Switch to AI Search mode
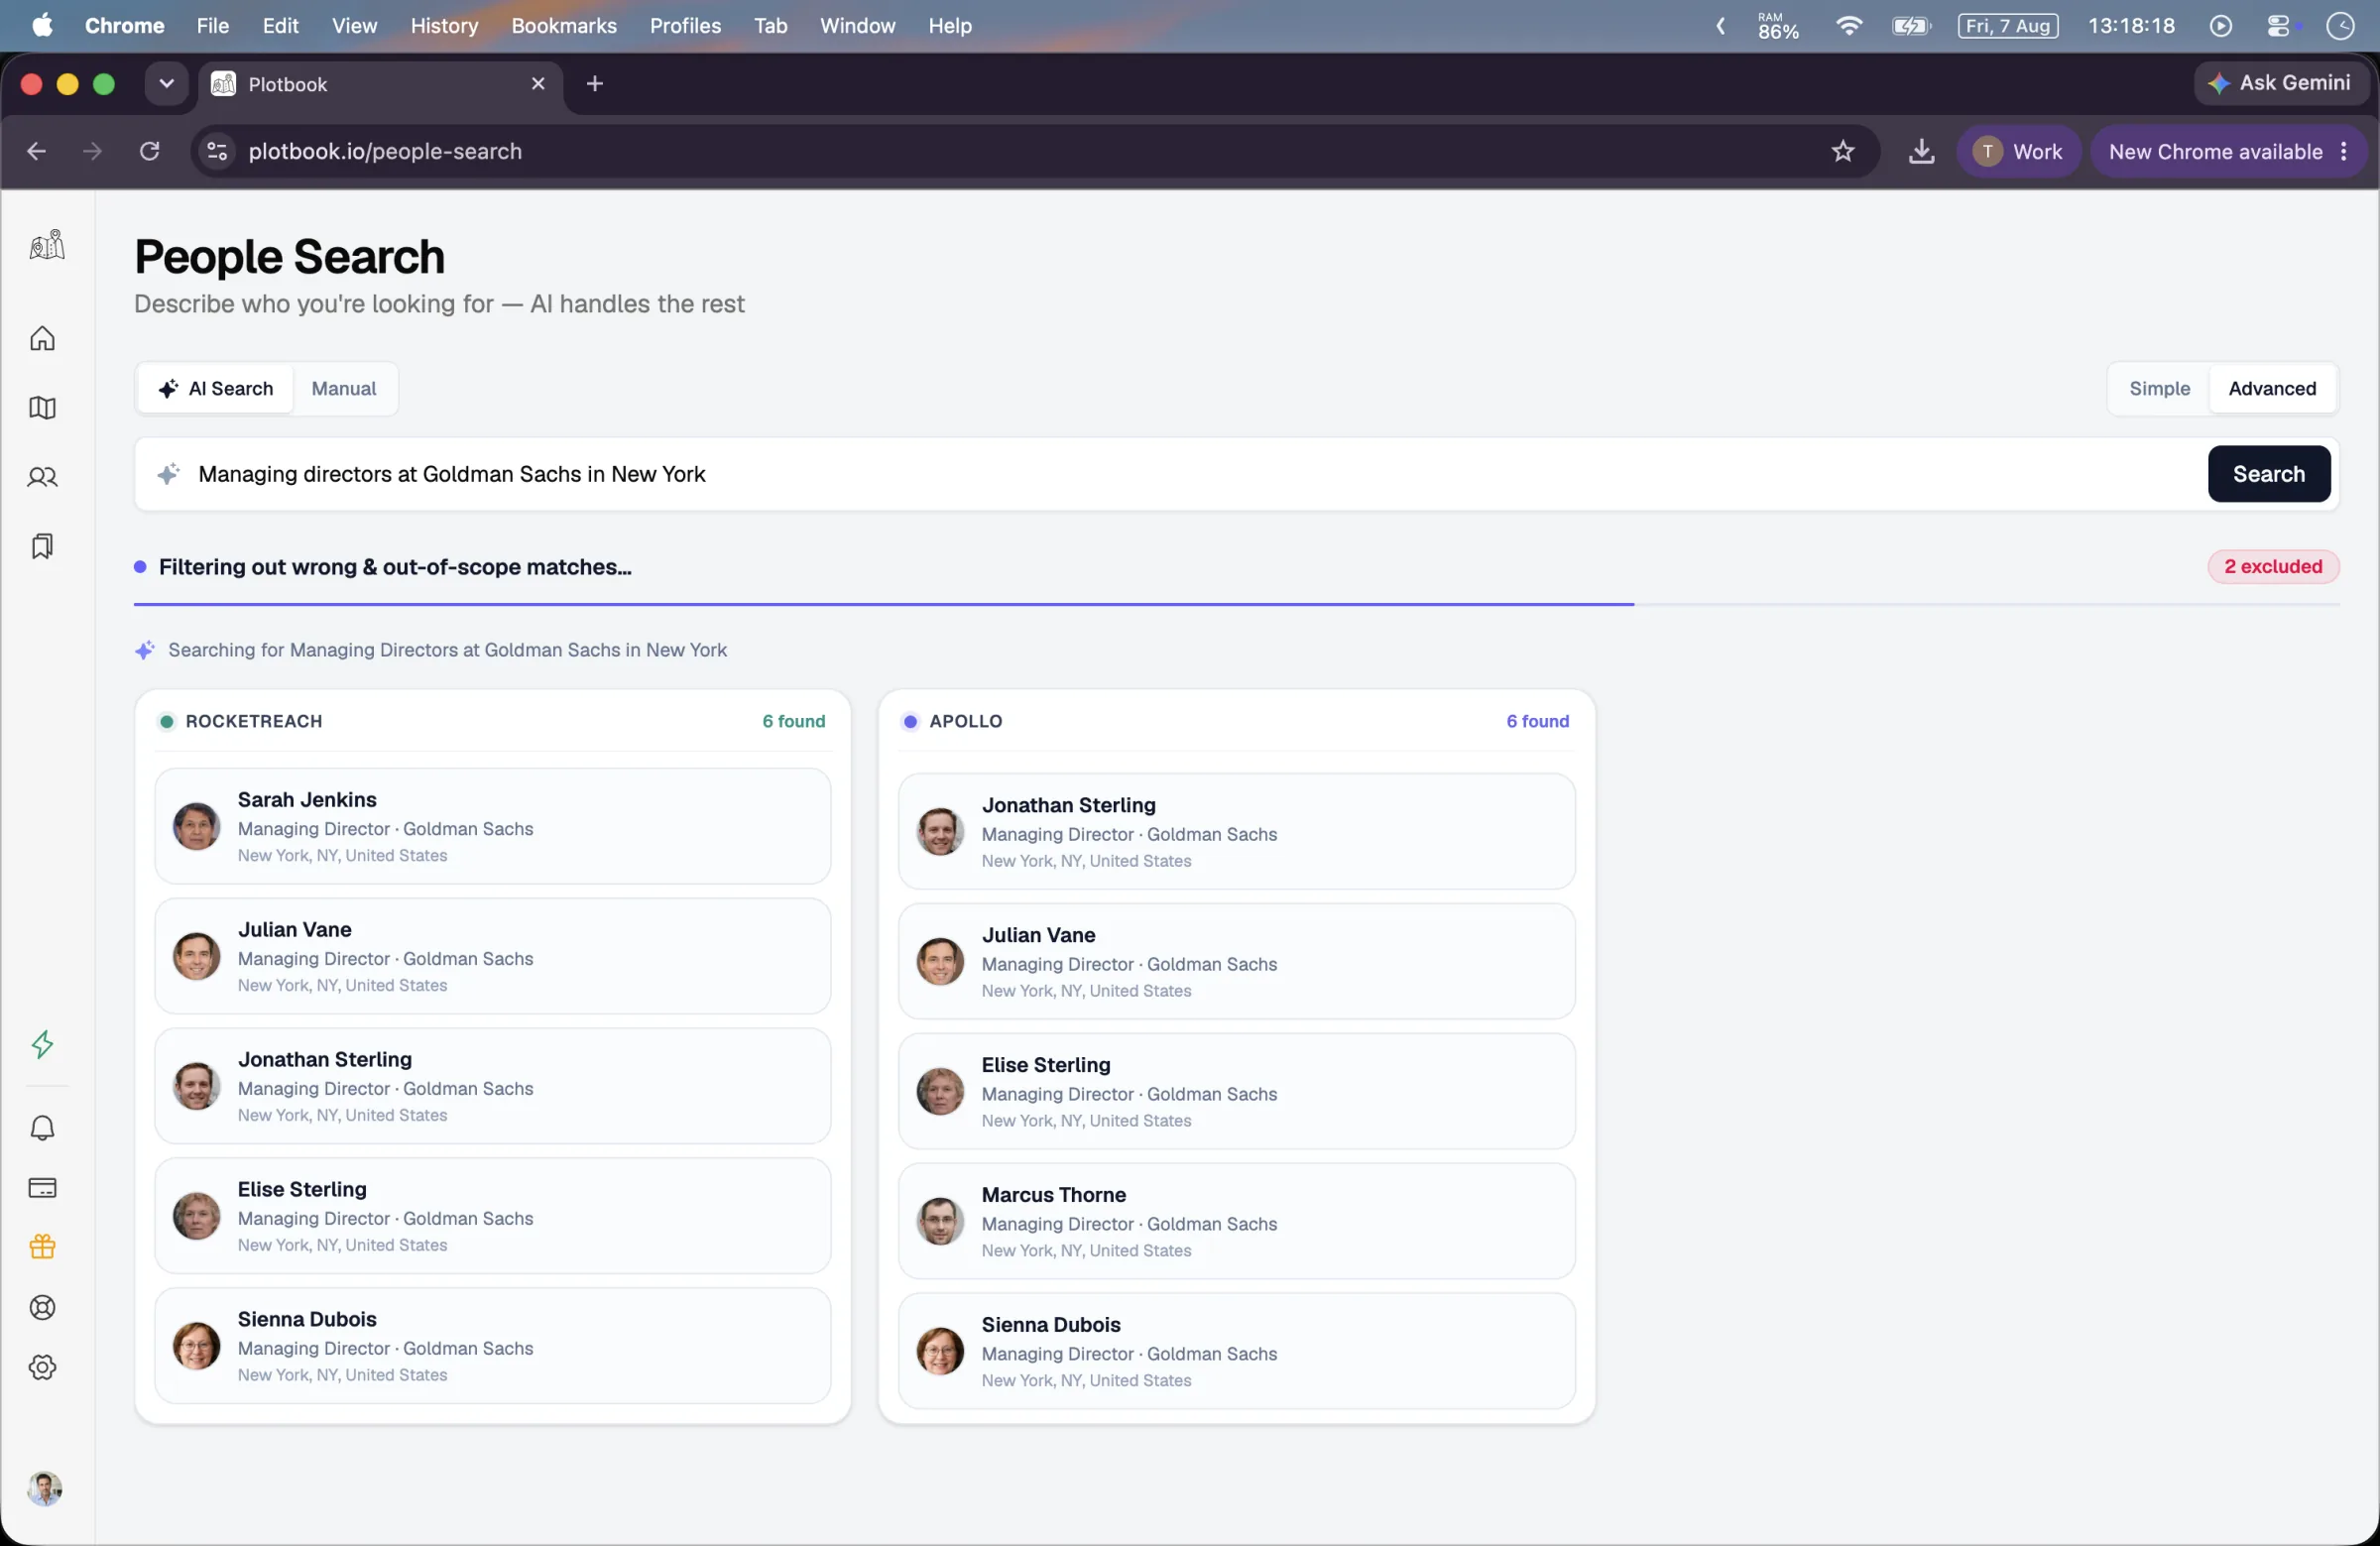 click(216, 388)
